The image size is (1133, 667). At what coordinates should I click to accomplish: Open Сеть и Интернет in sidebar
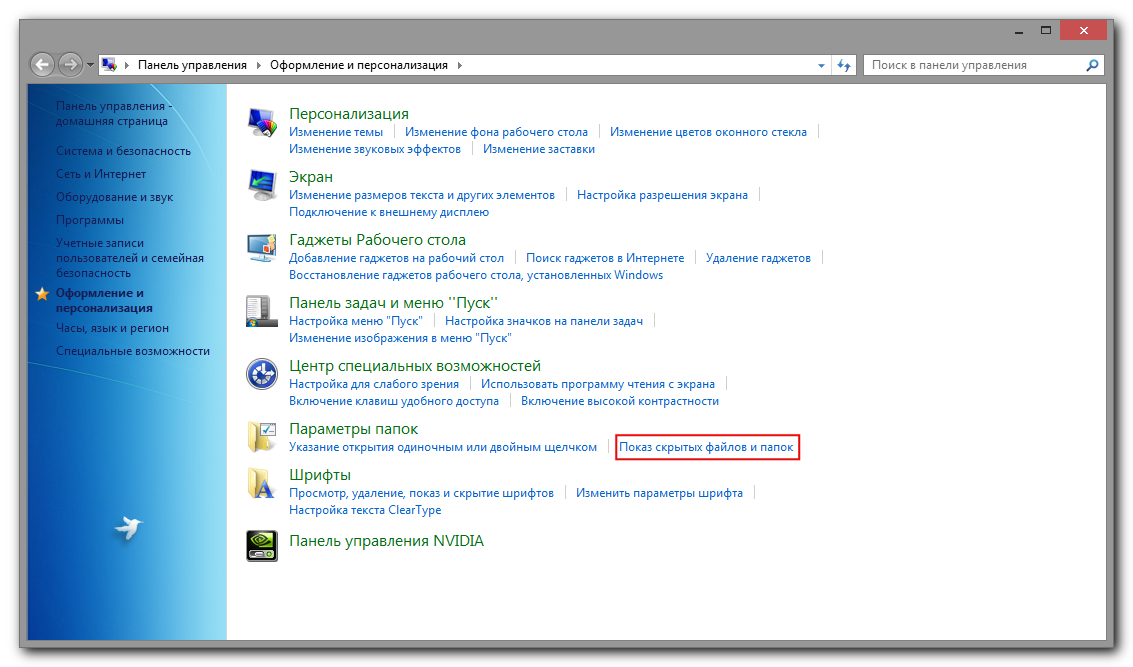coord(101,174)
